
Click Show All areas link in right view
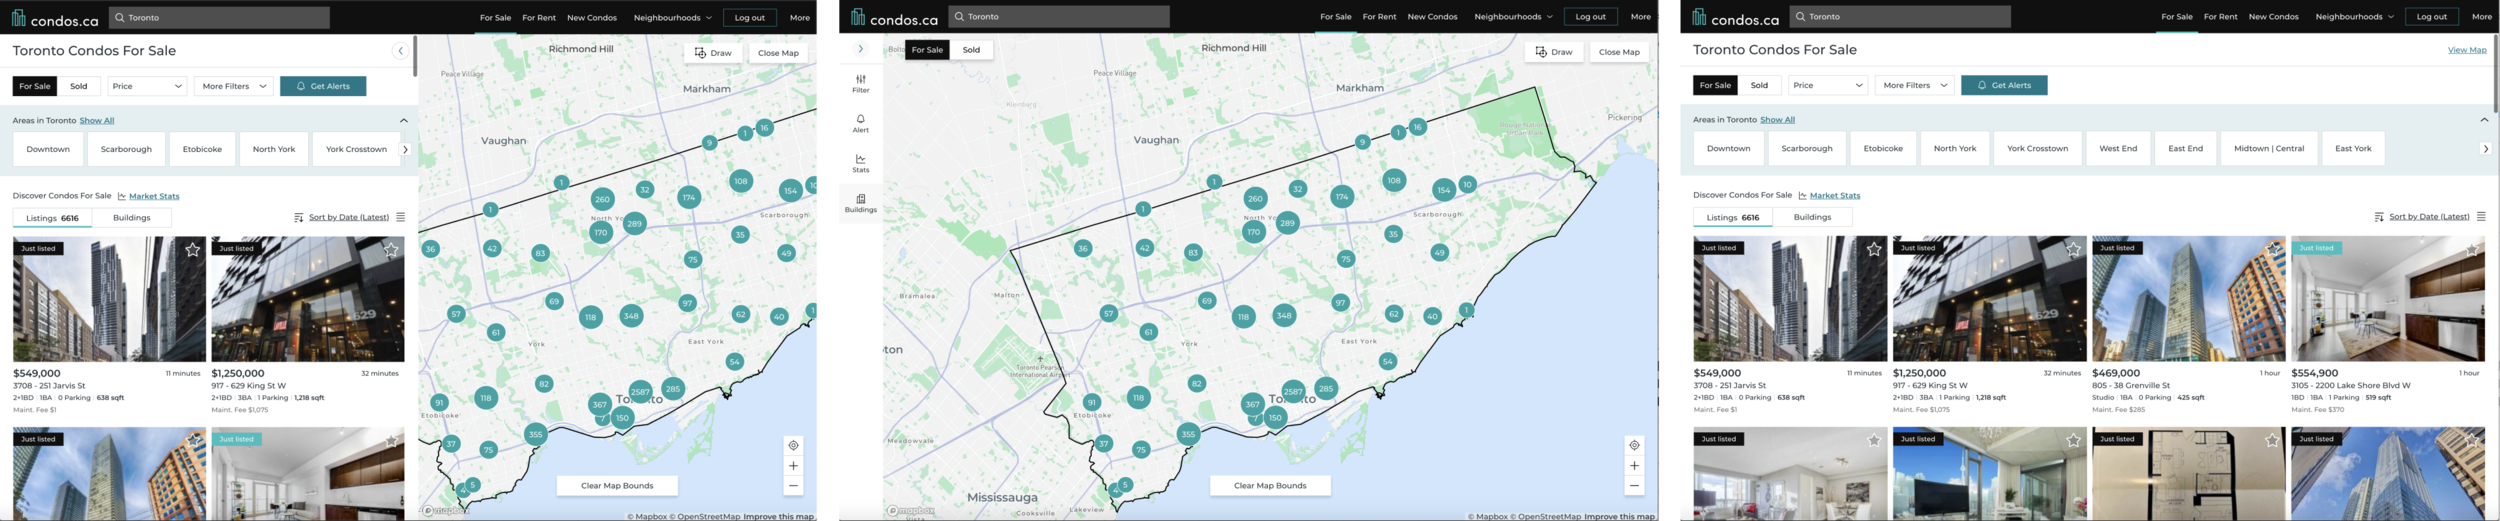tap(1777, 120)
